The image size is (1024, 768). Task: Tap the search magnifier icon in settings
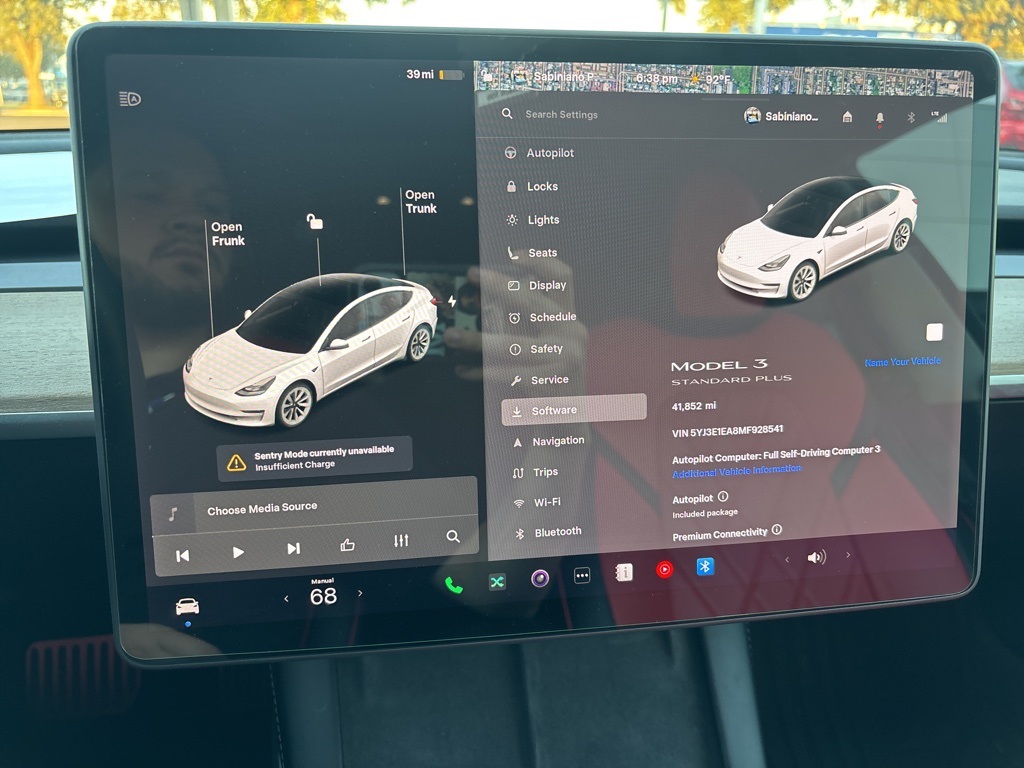pos(507,114)
